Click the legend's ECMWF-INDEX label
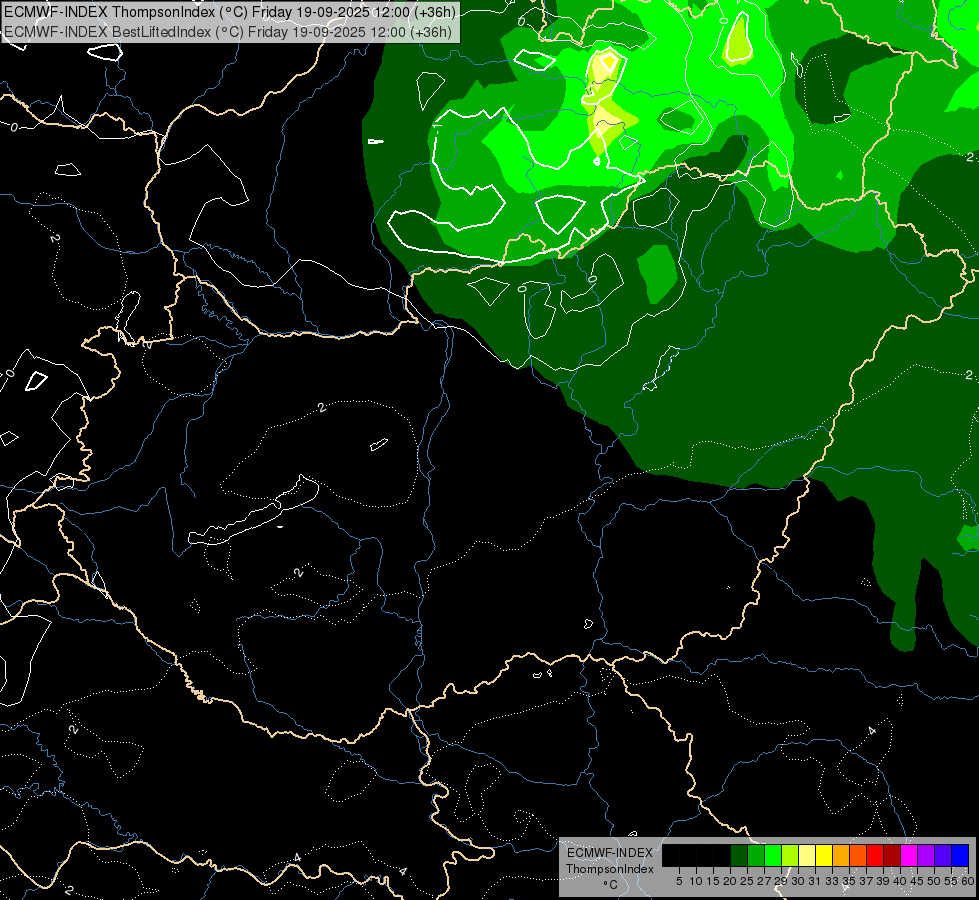Viewport: 979px width, 900px height. pos(610,853)
